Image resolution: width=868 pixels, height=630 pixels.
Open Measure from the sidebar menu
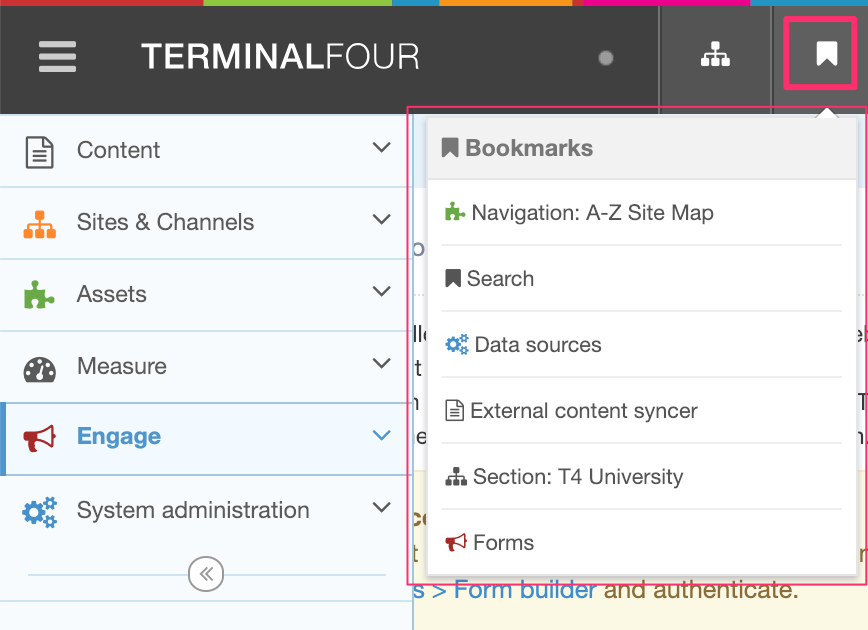coord(124,364)
